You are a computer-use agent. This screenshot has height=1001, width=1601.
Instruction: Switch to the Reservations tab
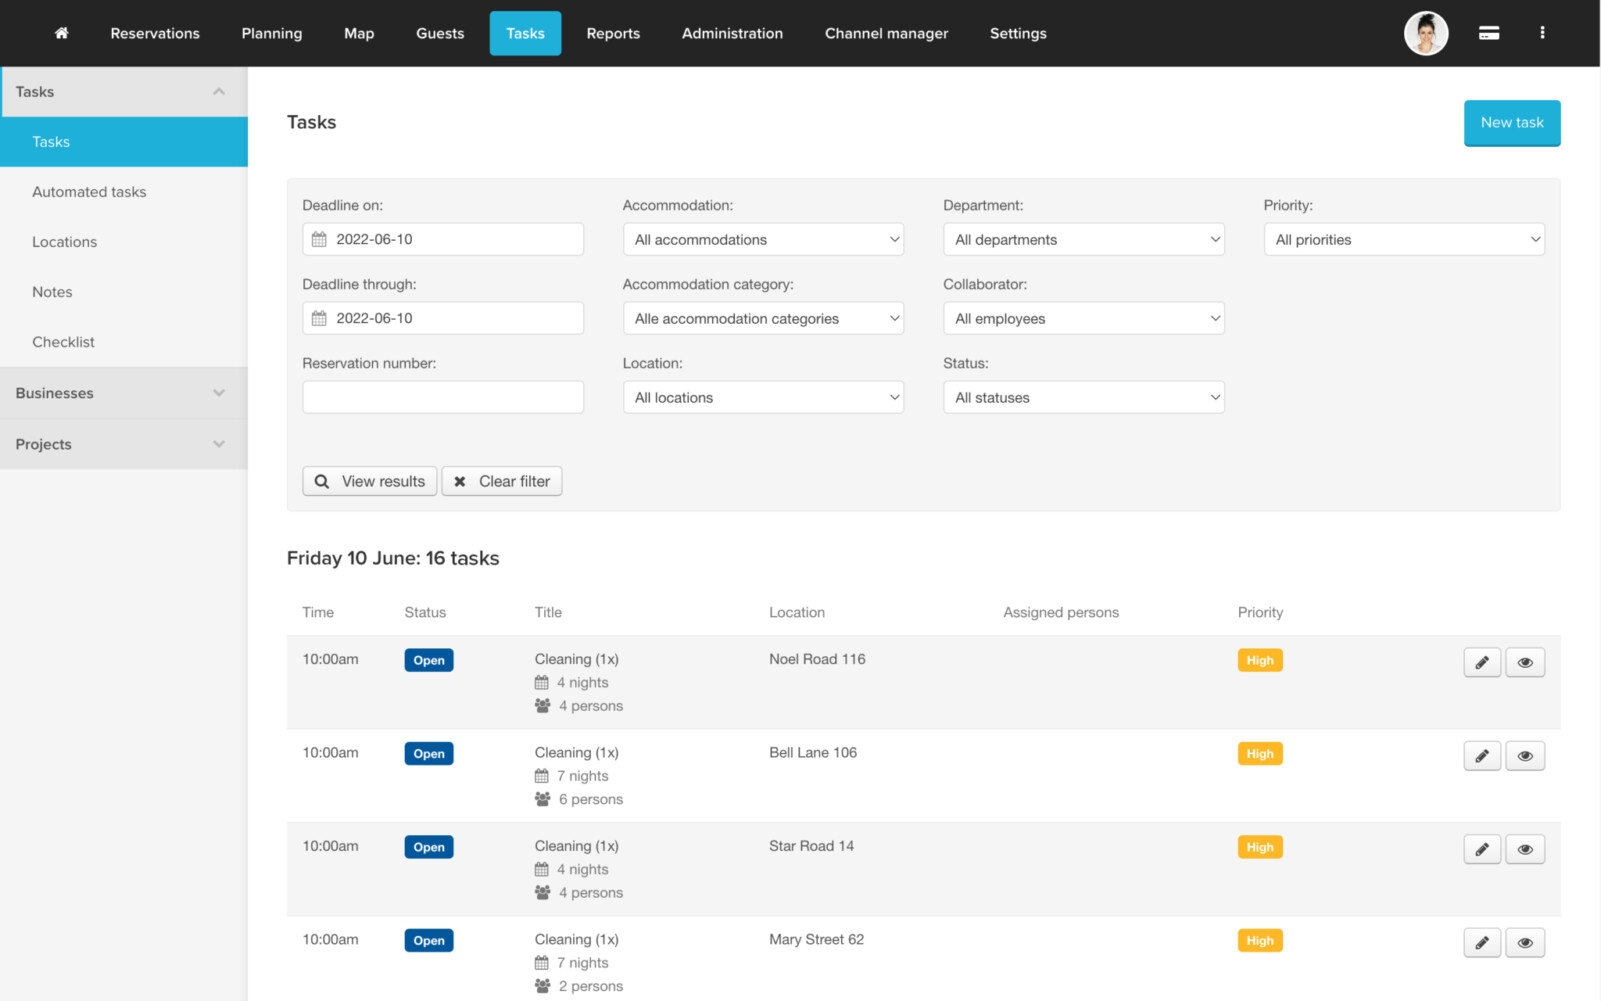click(x=155, y=33)
